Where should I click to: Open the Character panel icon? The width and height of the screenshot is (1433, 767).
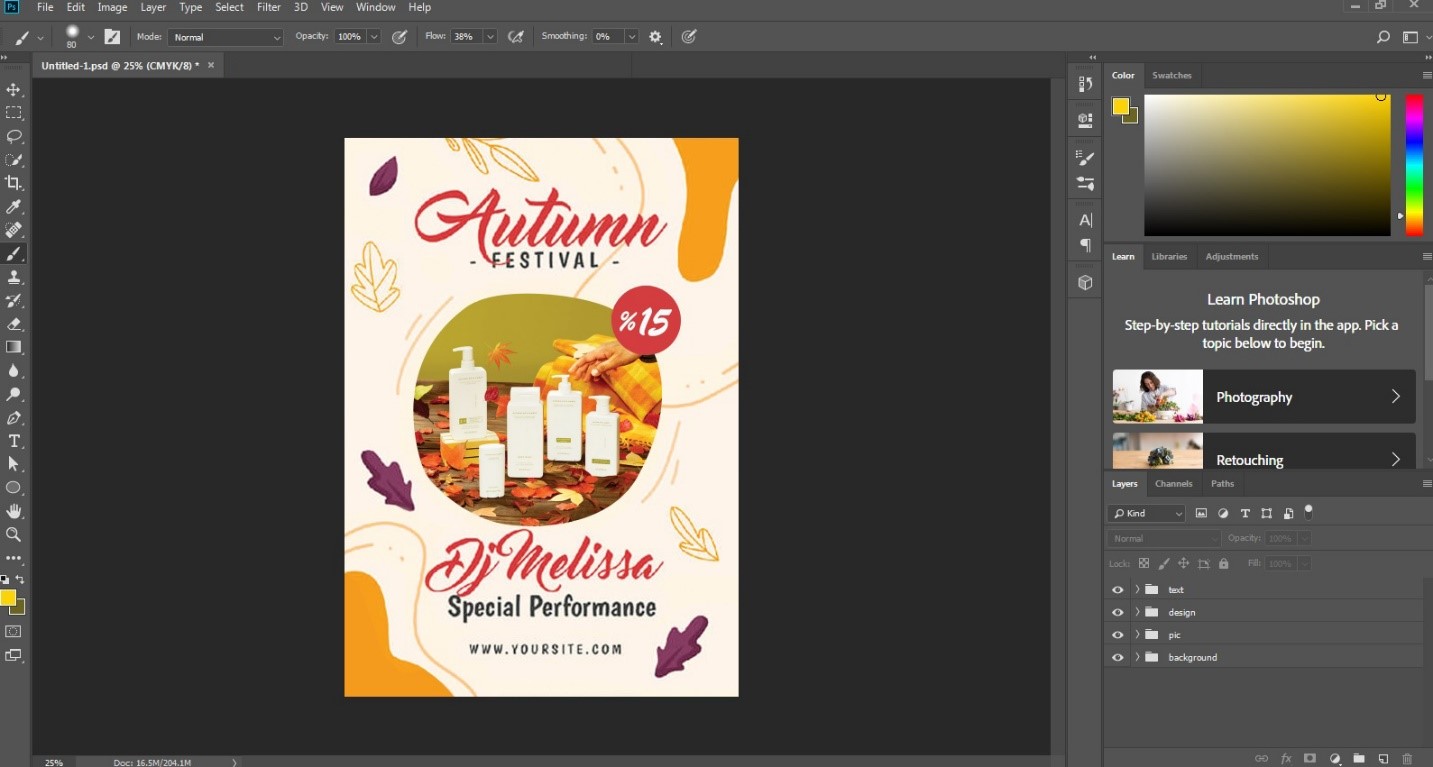1085,220
